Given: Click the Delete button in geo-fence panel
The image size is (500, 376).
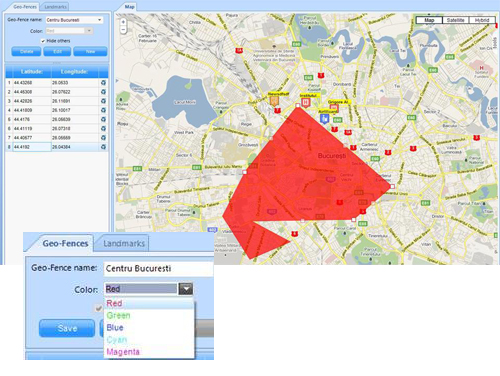Looking at the screenshot, I should click(26, 52).
